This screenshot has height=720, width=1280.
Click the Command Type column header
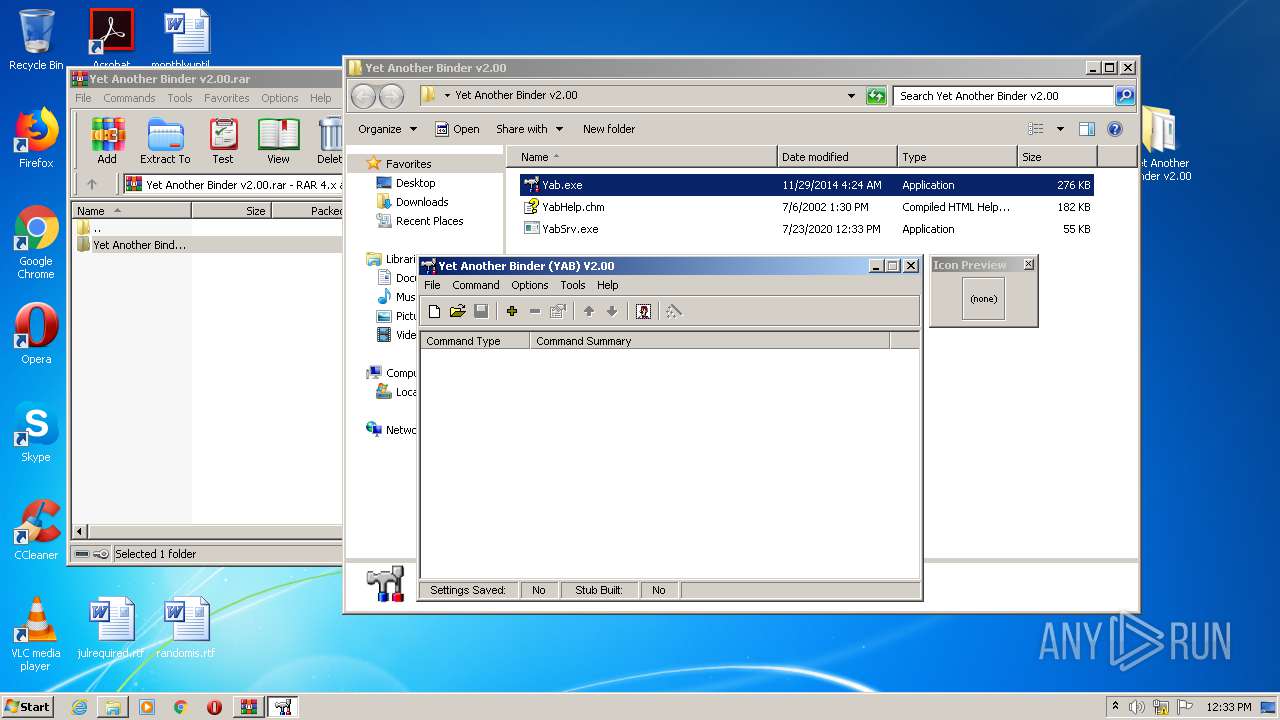tap(475, 341)
